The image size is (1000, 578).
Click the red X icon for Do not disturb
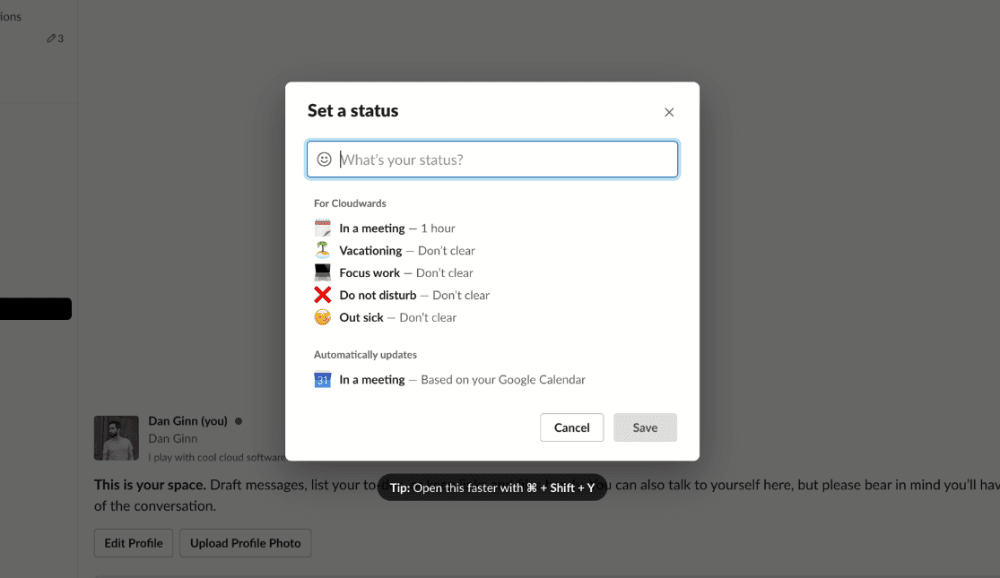point(322,295)
